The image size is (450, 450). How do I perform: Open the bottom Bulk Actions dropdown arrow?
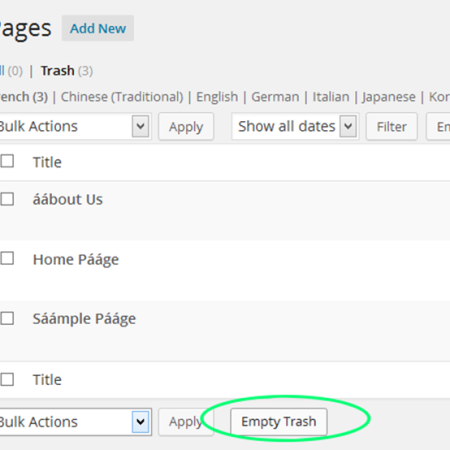coord(140,422)
